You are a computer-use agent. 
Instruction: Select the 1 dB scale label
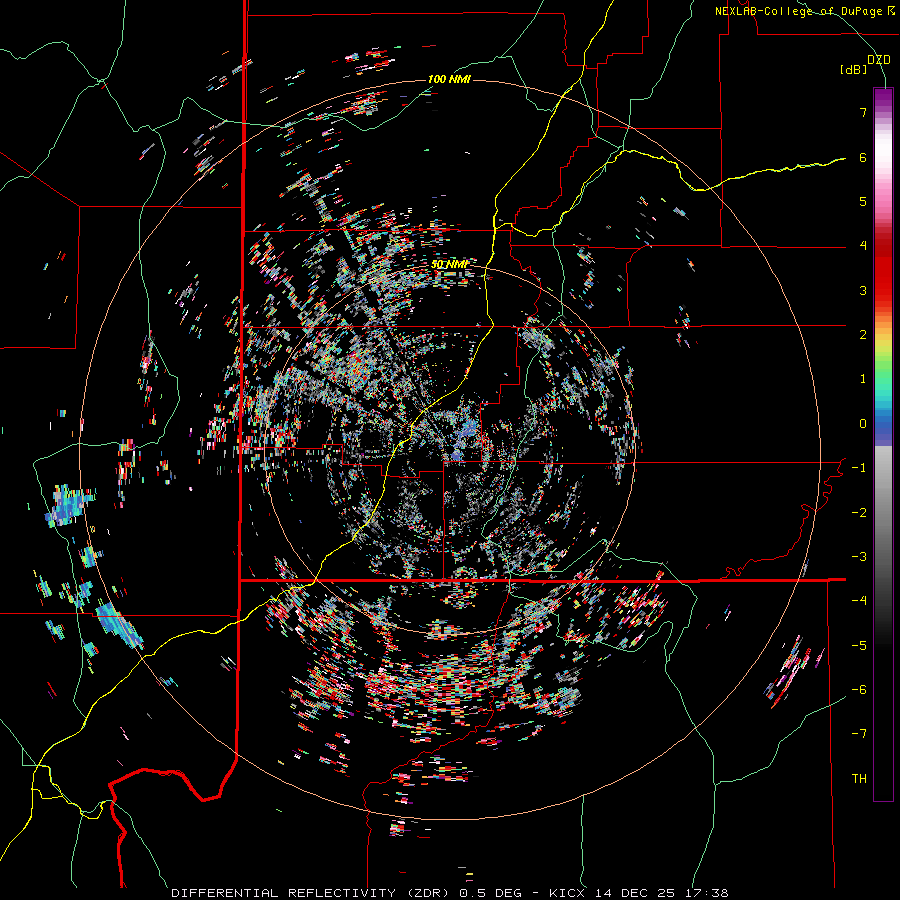click(863, 379)
